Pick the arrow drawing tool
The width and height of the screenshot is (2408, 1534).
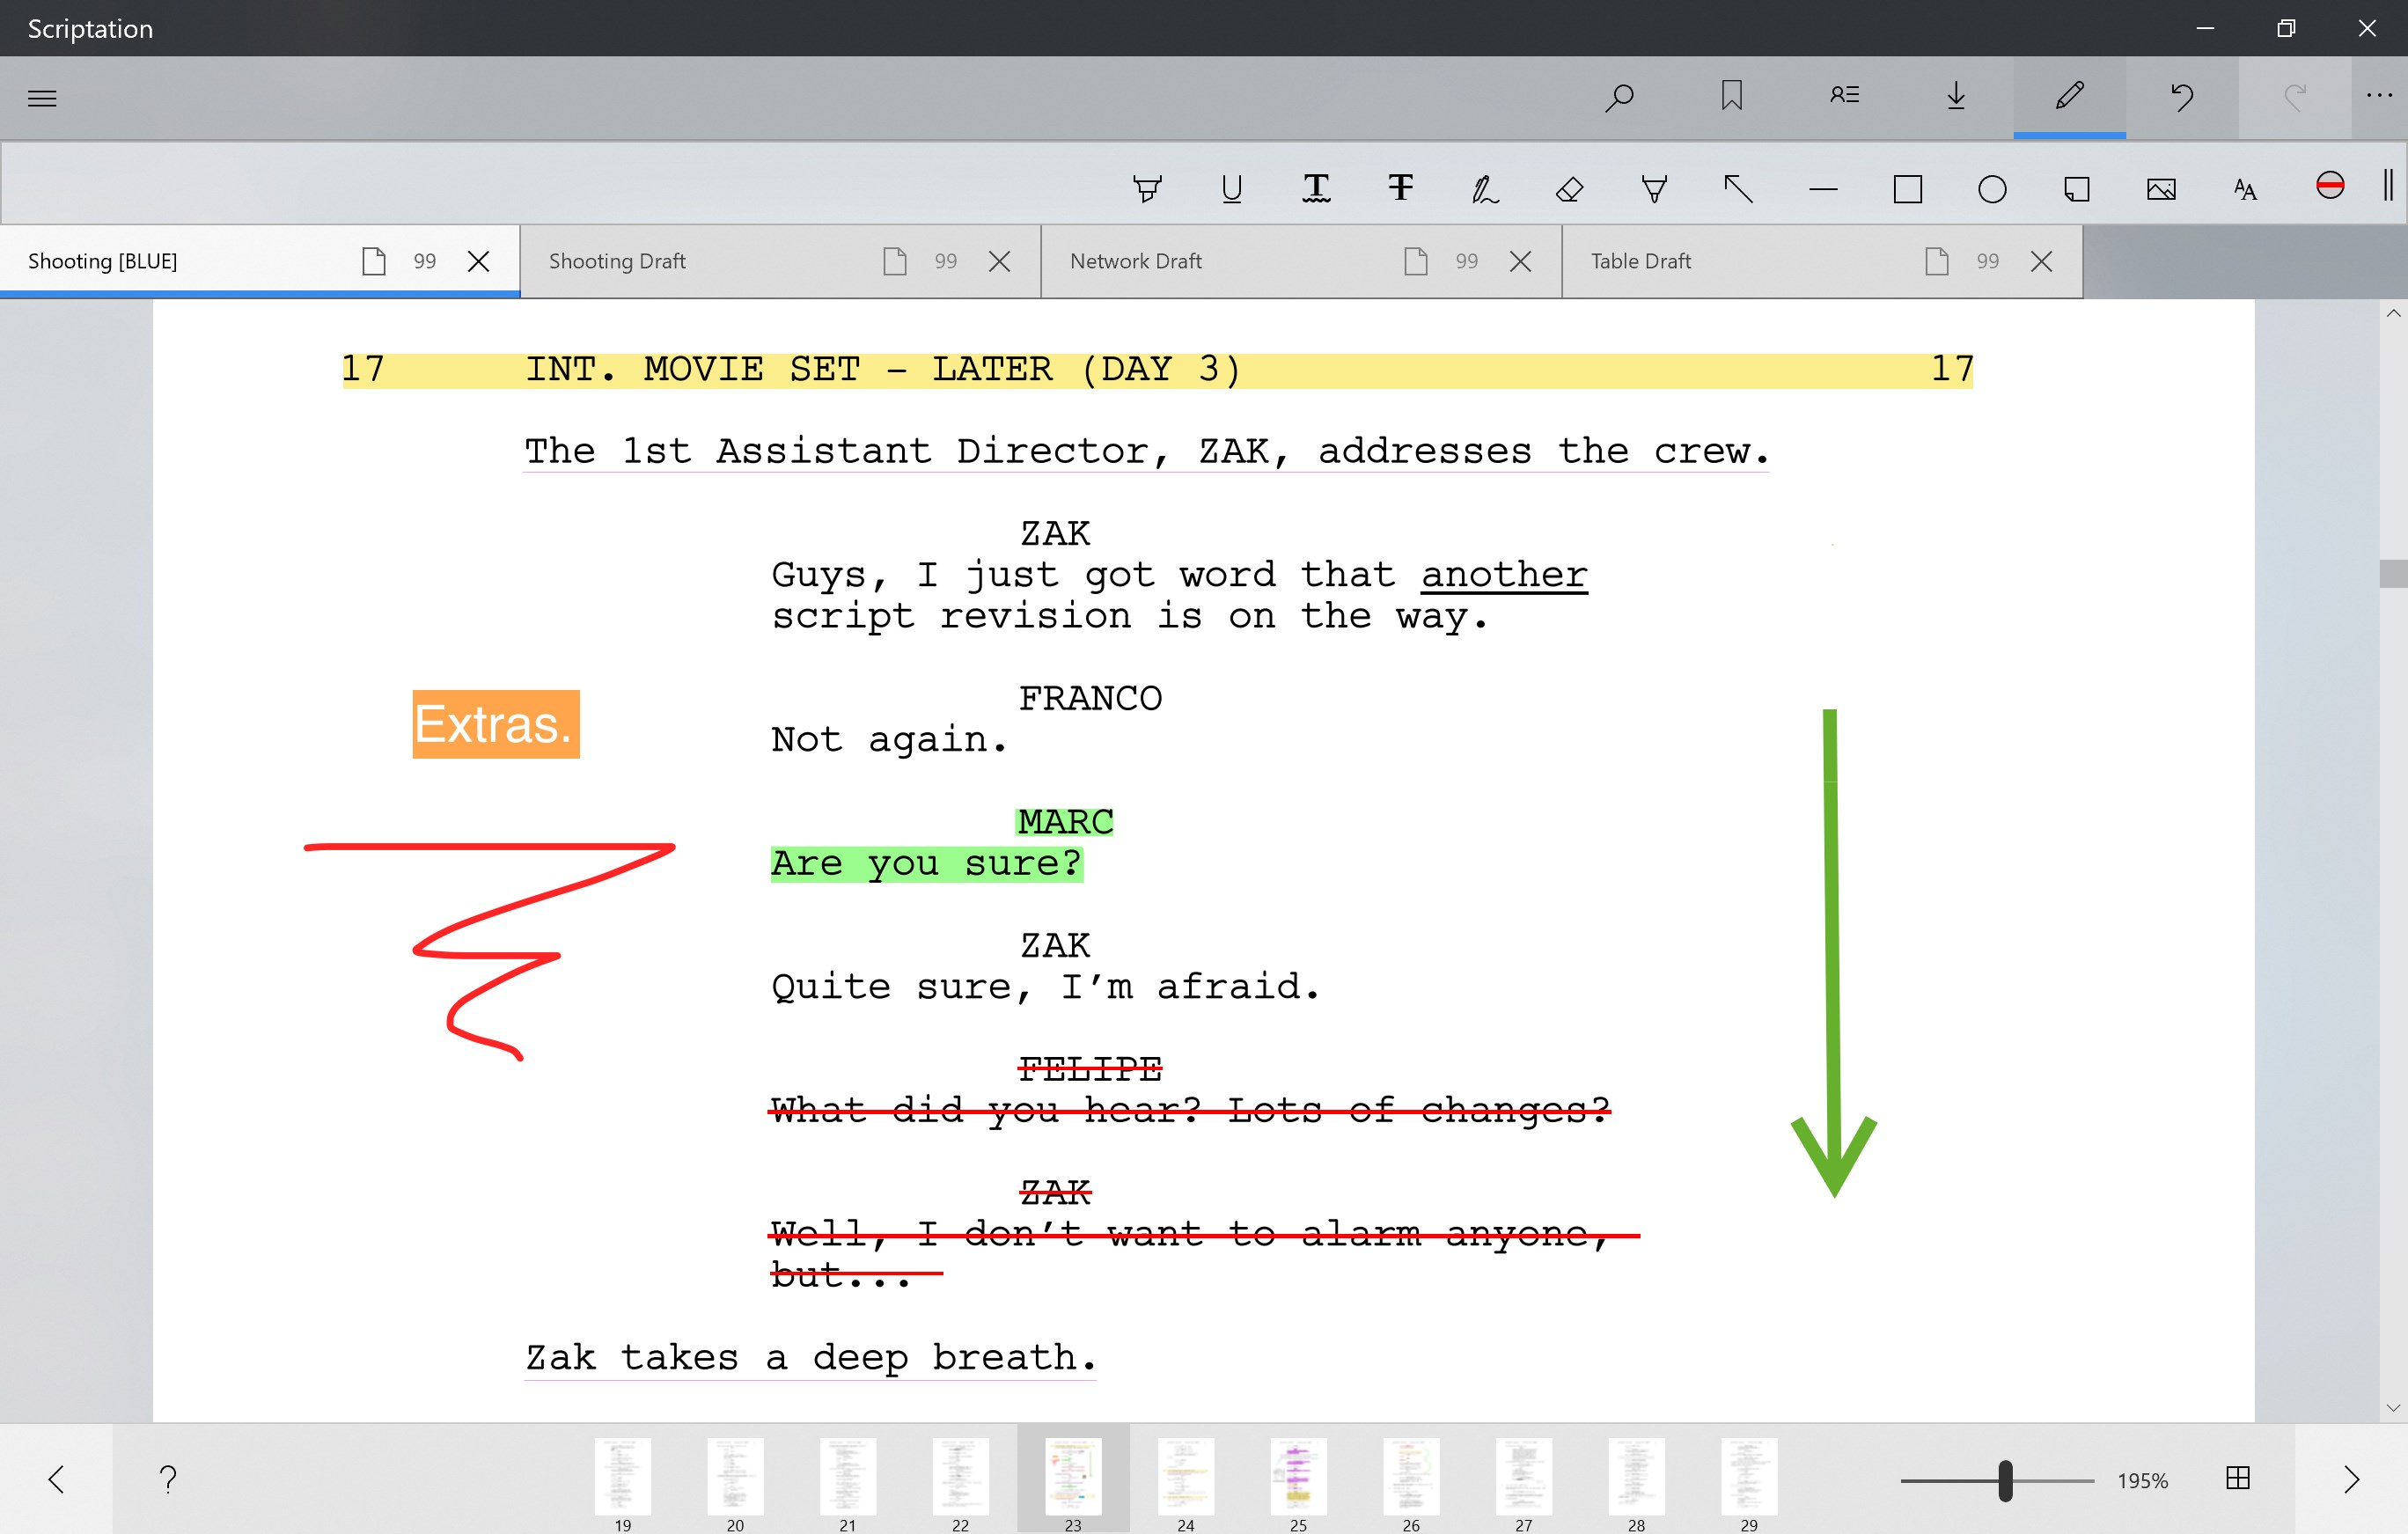point(1738,188)
